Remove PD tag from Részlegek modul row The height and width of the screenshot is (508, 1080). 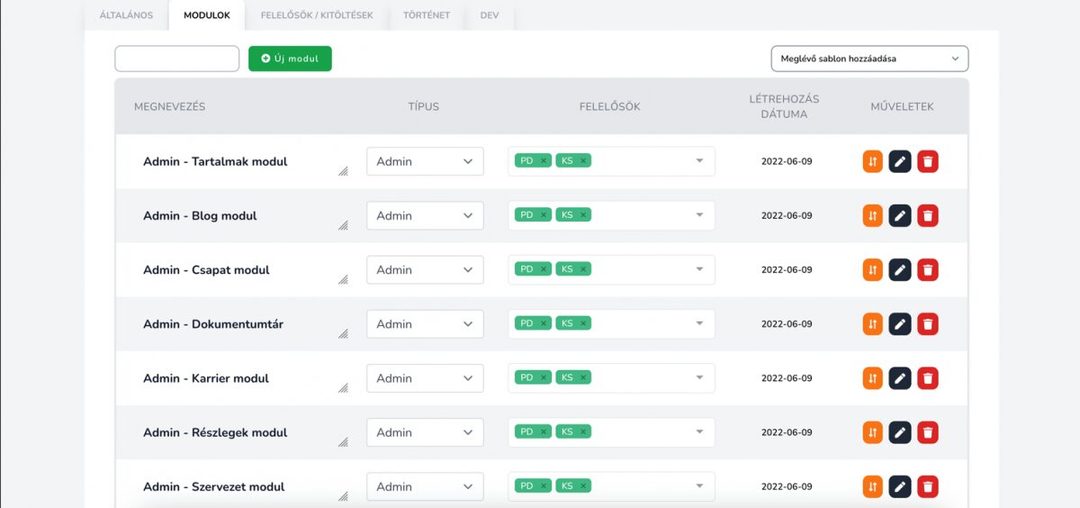coord(543,432)
